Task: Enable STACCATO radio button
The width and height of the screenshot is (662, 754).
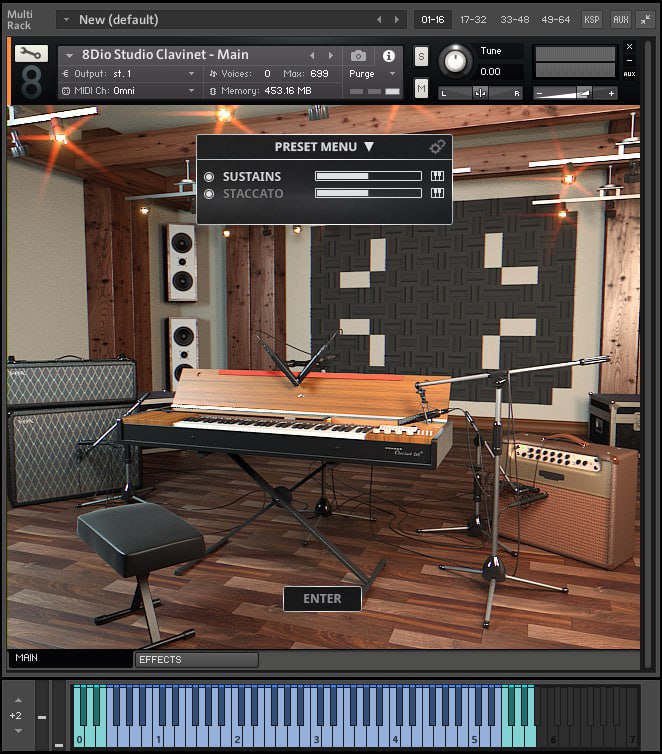Action: [x=209, y=194]
